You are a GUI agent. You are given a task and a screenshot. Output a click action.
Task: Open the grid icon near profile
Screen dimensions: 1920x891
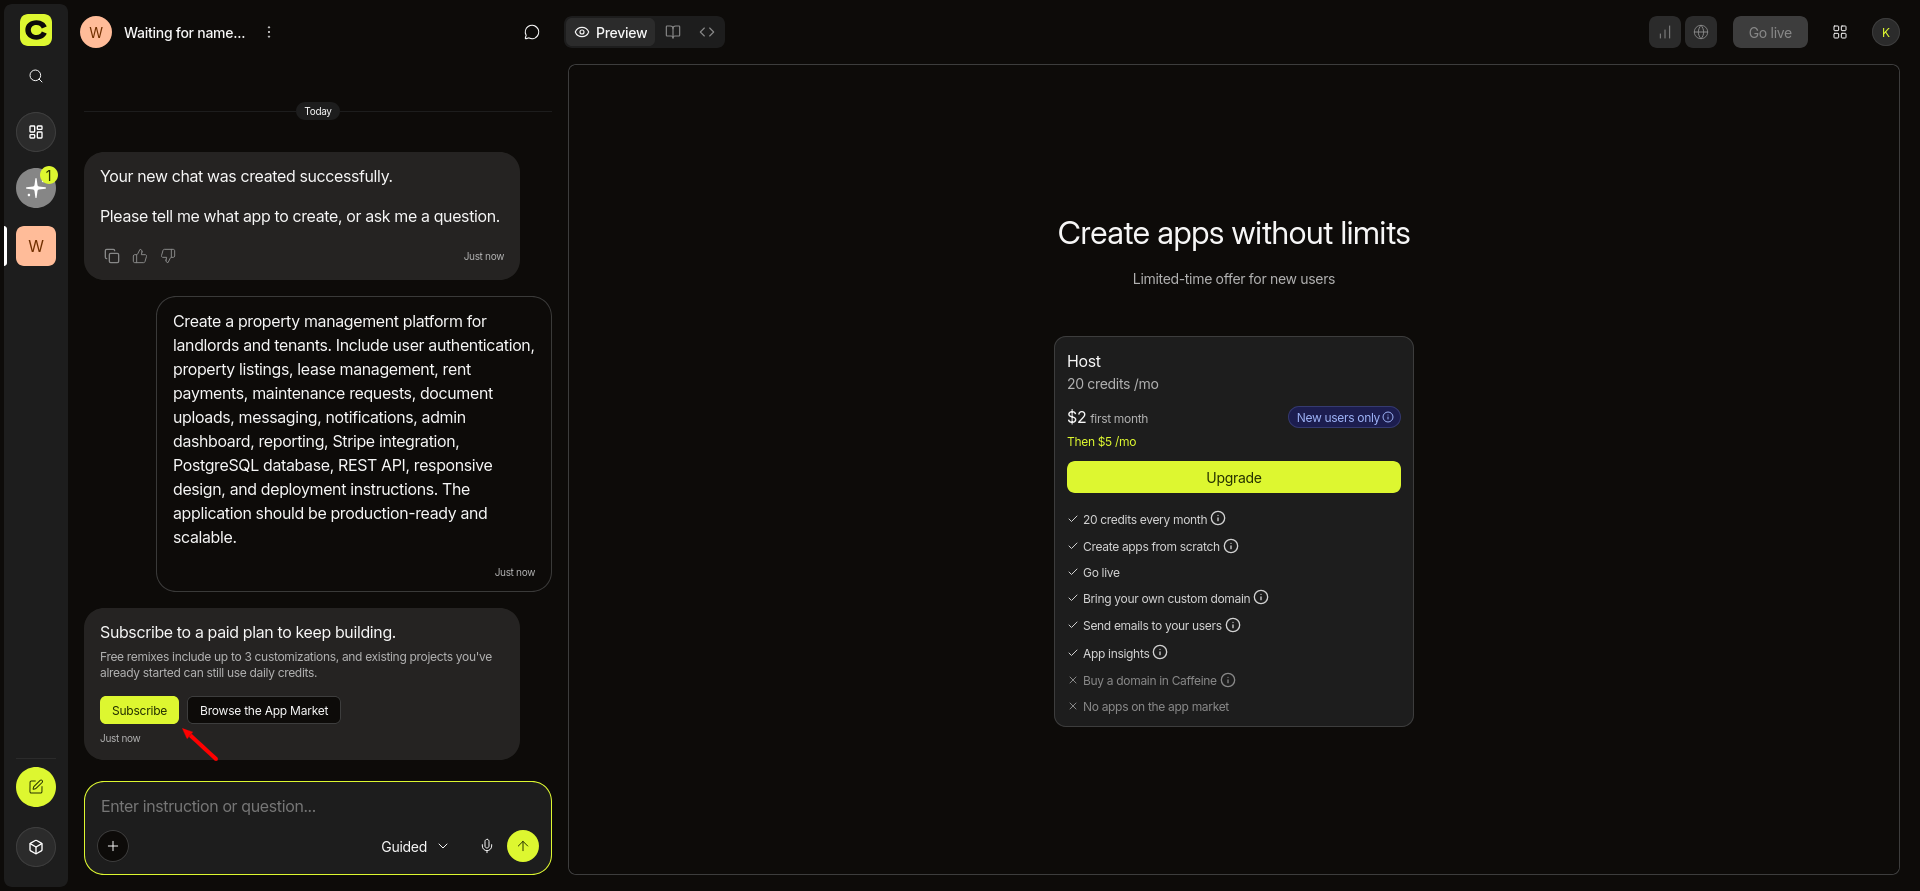(1840, 32)
